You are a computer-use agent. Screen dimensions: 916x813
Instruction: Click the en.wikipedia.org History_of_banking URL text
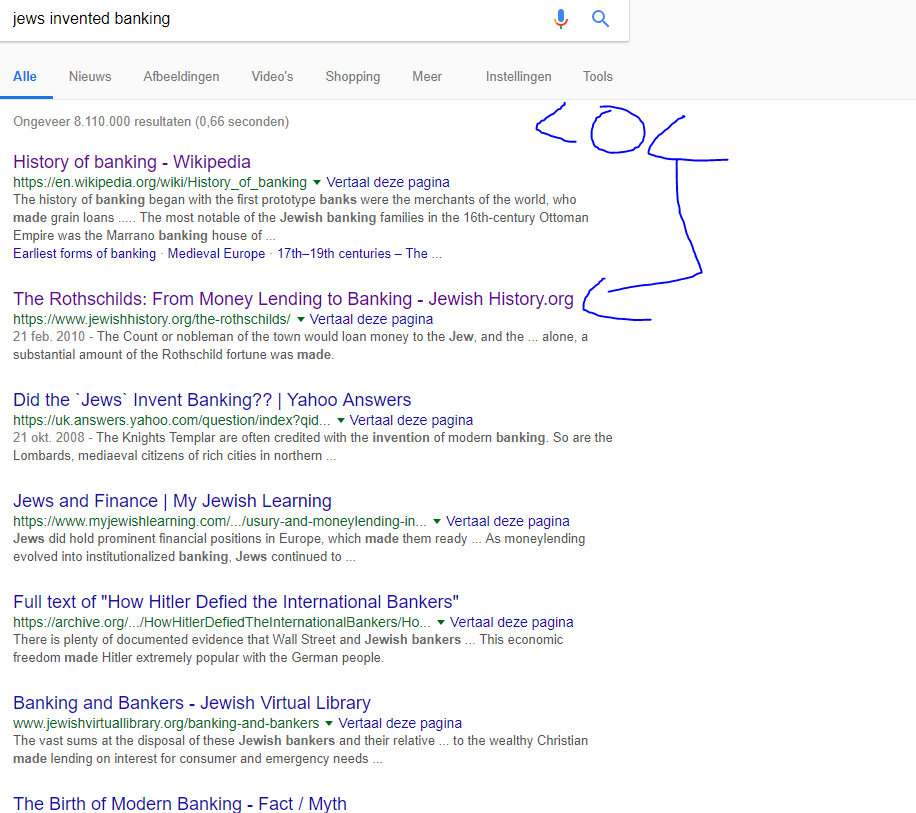click(x=160, y=182)
